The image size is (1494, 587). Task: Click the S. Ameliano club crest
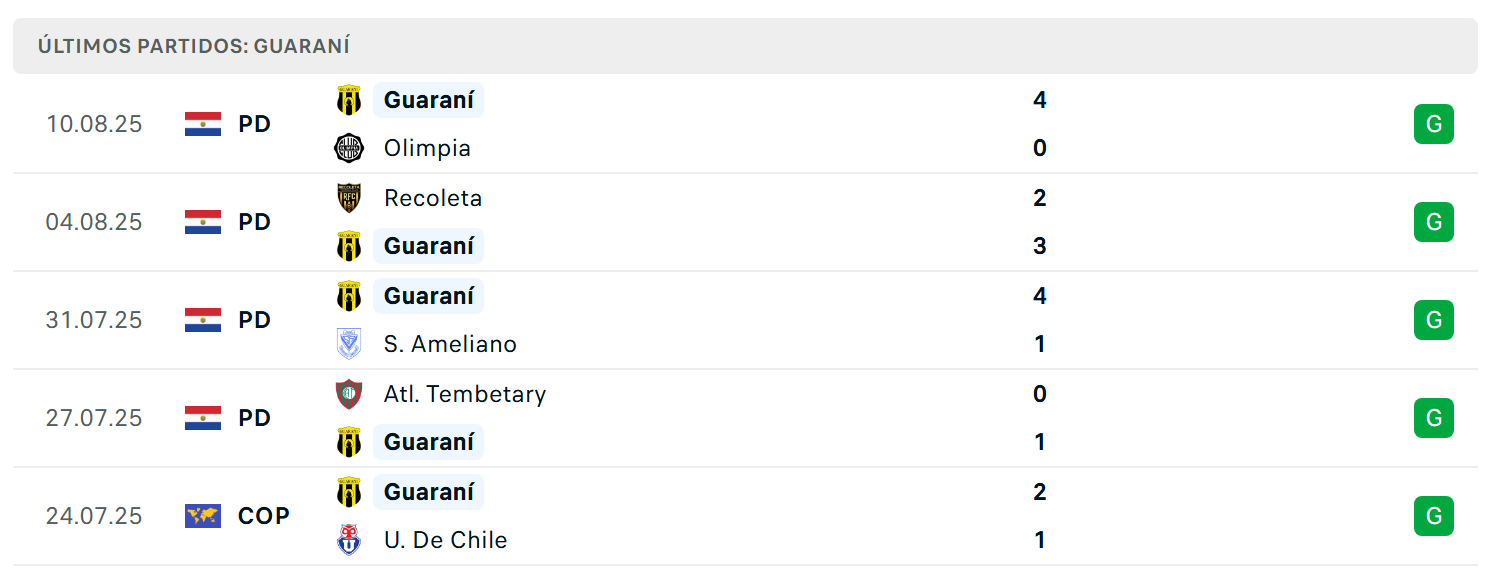point(349,344)
